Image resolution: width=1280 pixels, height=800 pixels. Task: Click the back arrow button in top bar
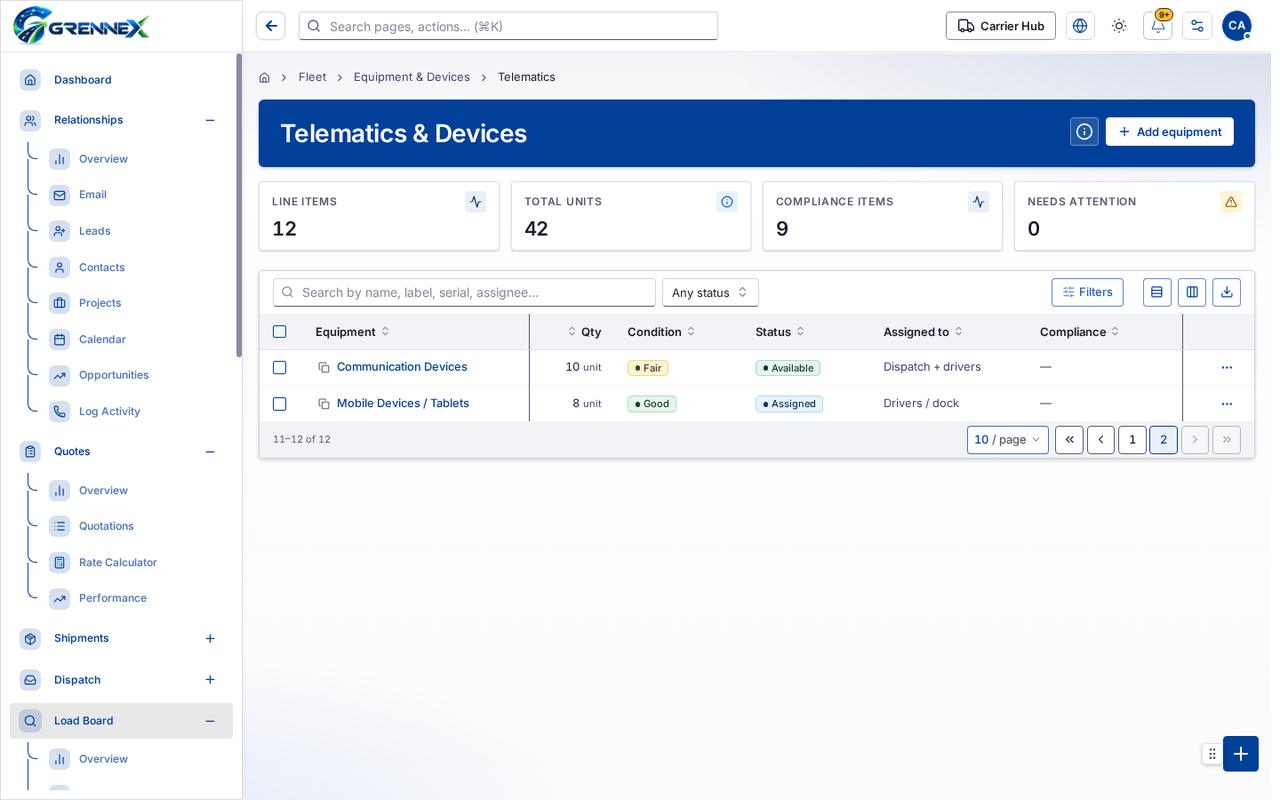[x=271, y=26]
